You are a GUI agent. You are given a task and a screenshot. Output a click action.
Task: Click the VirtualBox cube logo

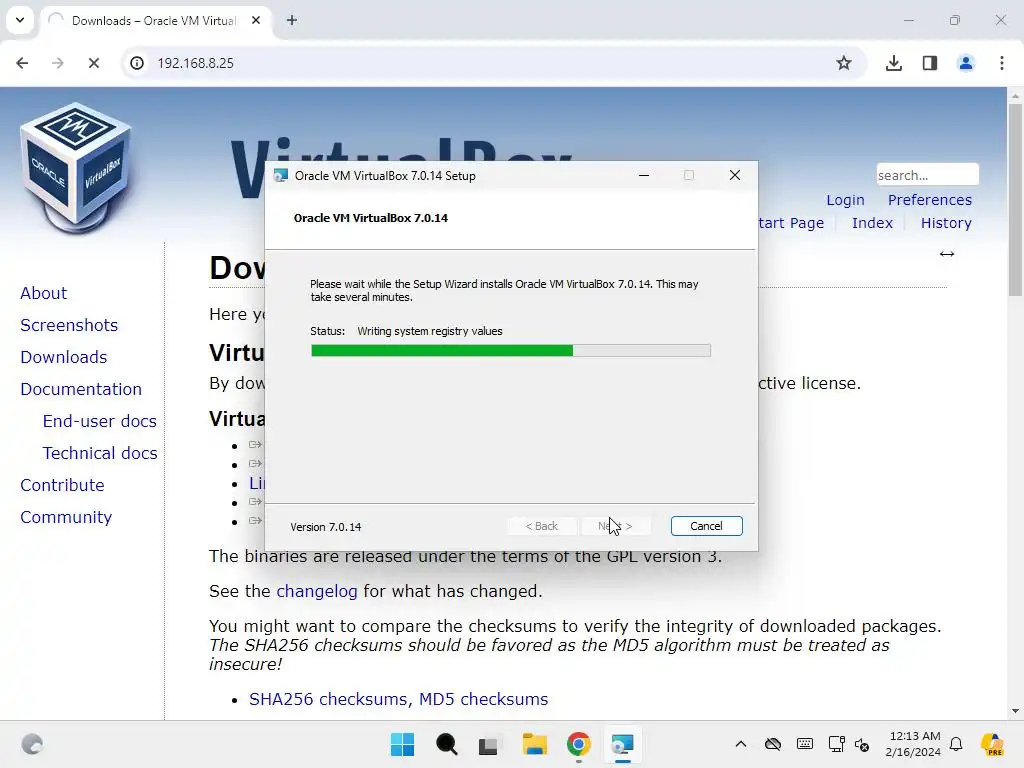(77, 168)
